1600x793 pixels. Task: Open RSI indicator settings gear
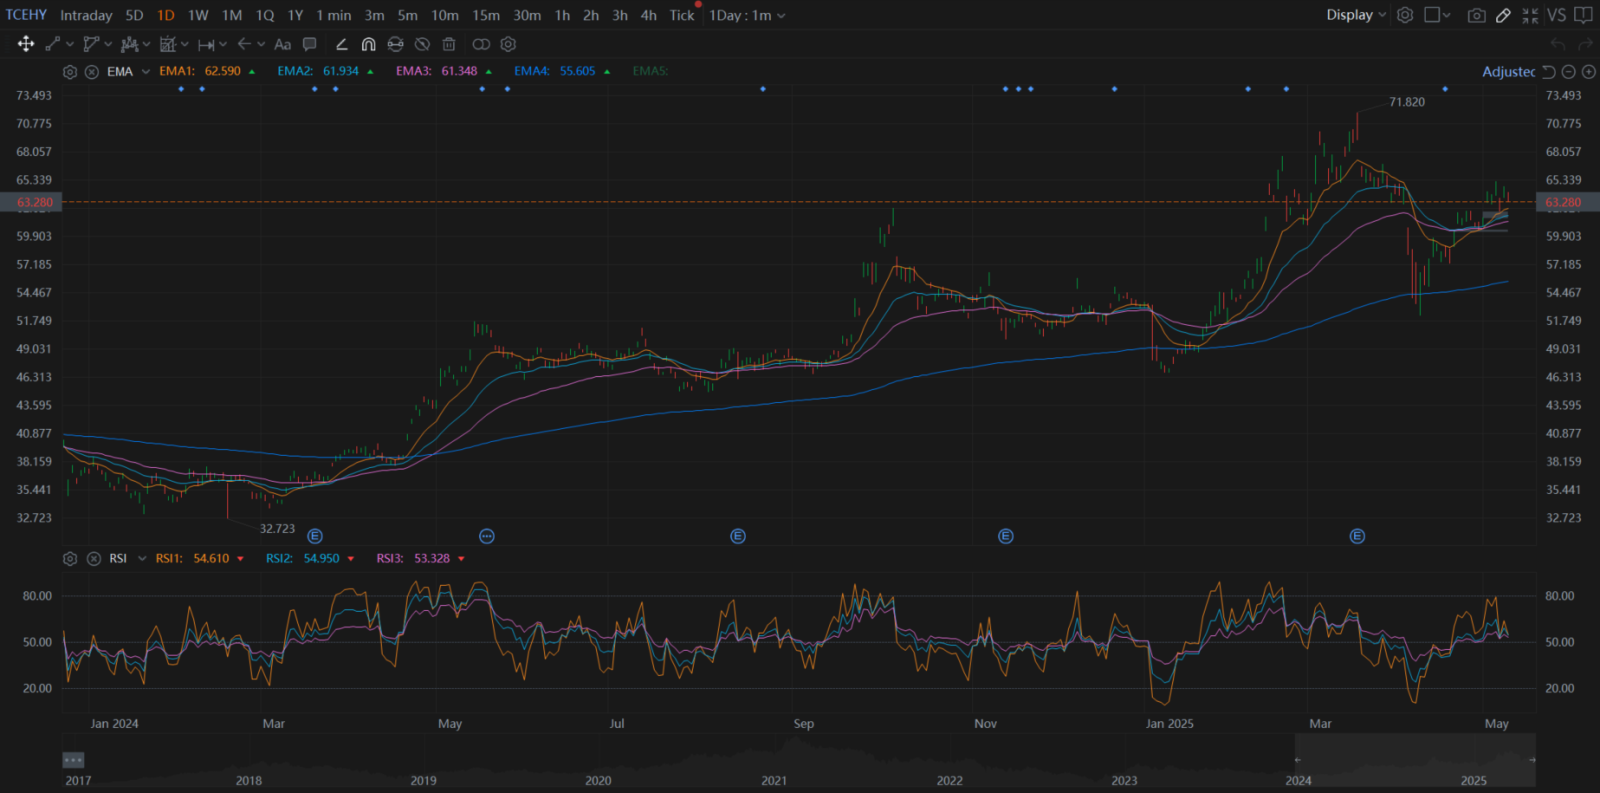(70, 559)
